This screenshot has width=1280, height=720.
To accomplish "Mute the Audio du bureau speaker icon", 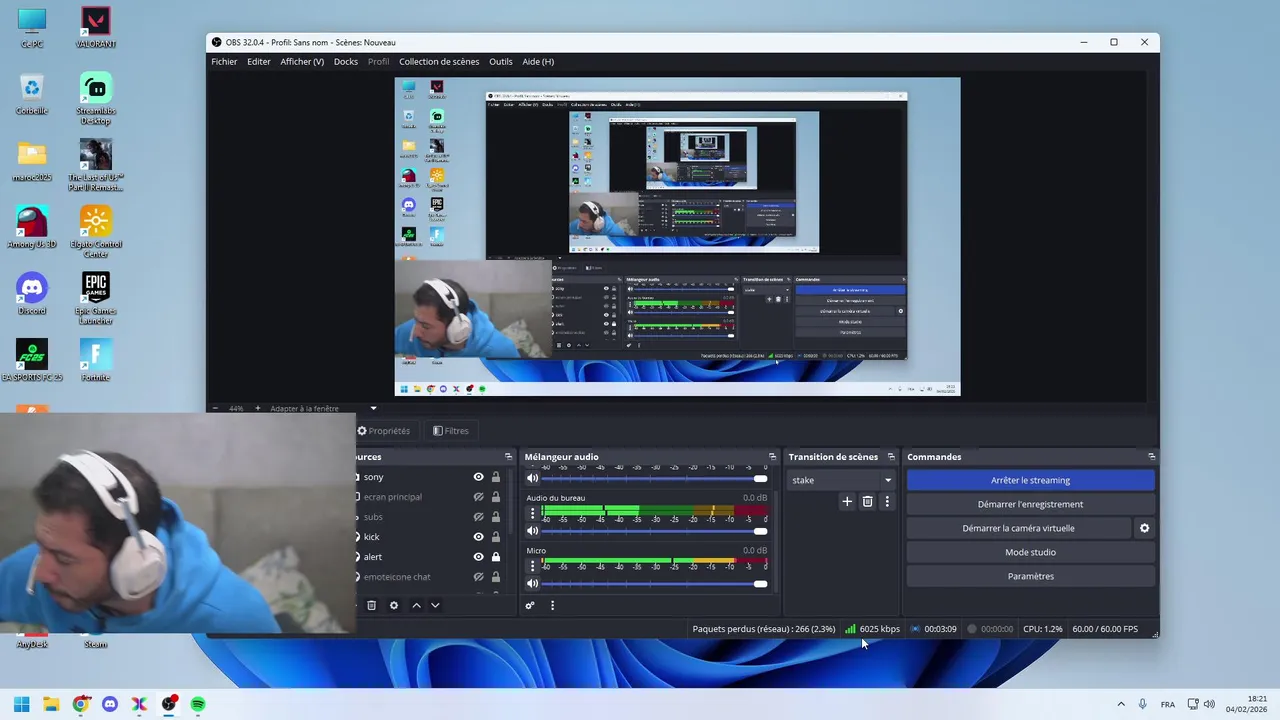I will tap(532, 531).
